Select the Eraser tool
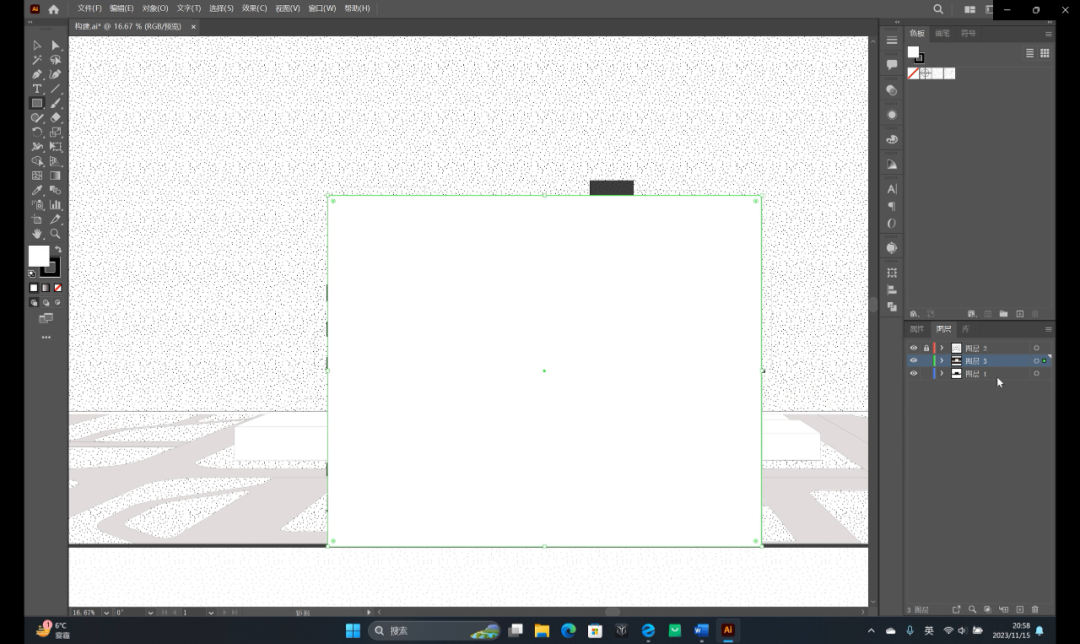The height and width of the screenshot is (644, 1080). [56, 118]
